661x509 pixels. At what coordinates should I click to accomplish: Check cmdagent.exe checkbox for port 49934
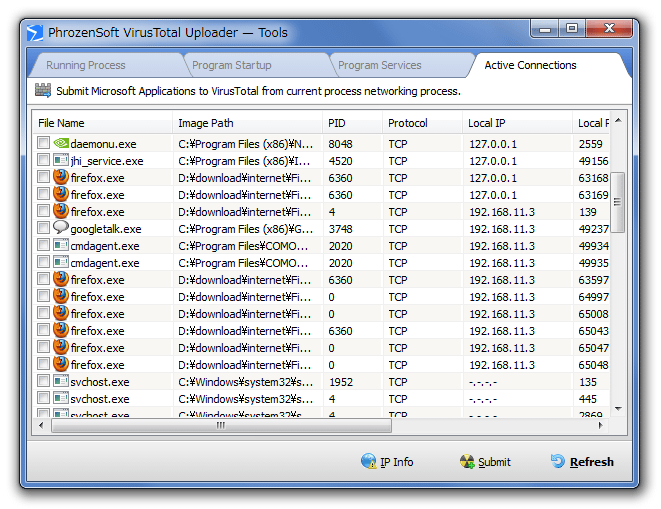click(43, 245)
